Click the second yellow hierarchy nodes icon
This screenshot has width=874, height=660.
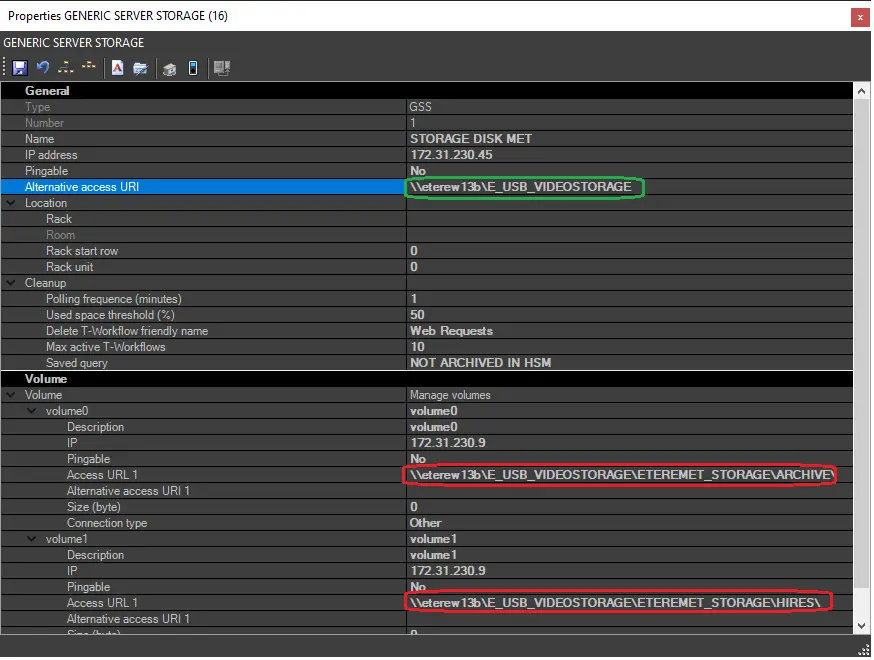pos(90,68)
